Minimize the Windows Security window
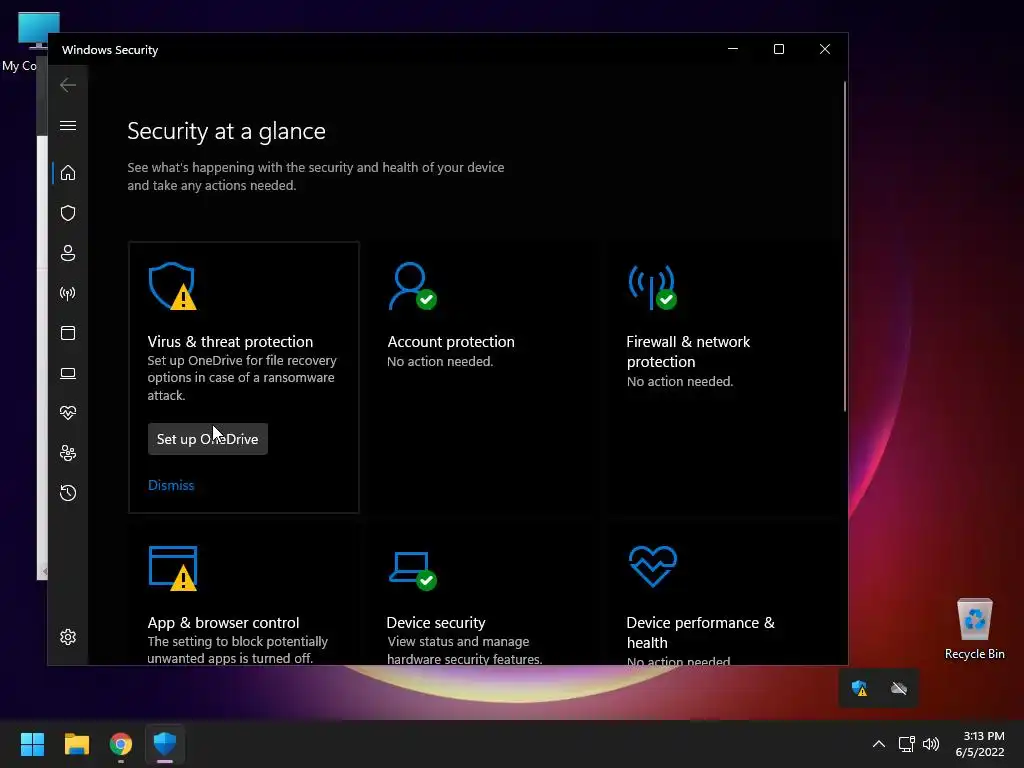The width and height of the screenshot is (1024, 768). (733, 49)
